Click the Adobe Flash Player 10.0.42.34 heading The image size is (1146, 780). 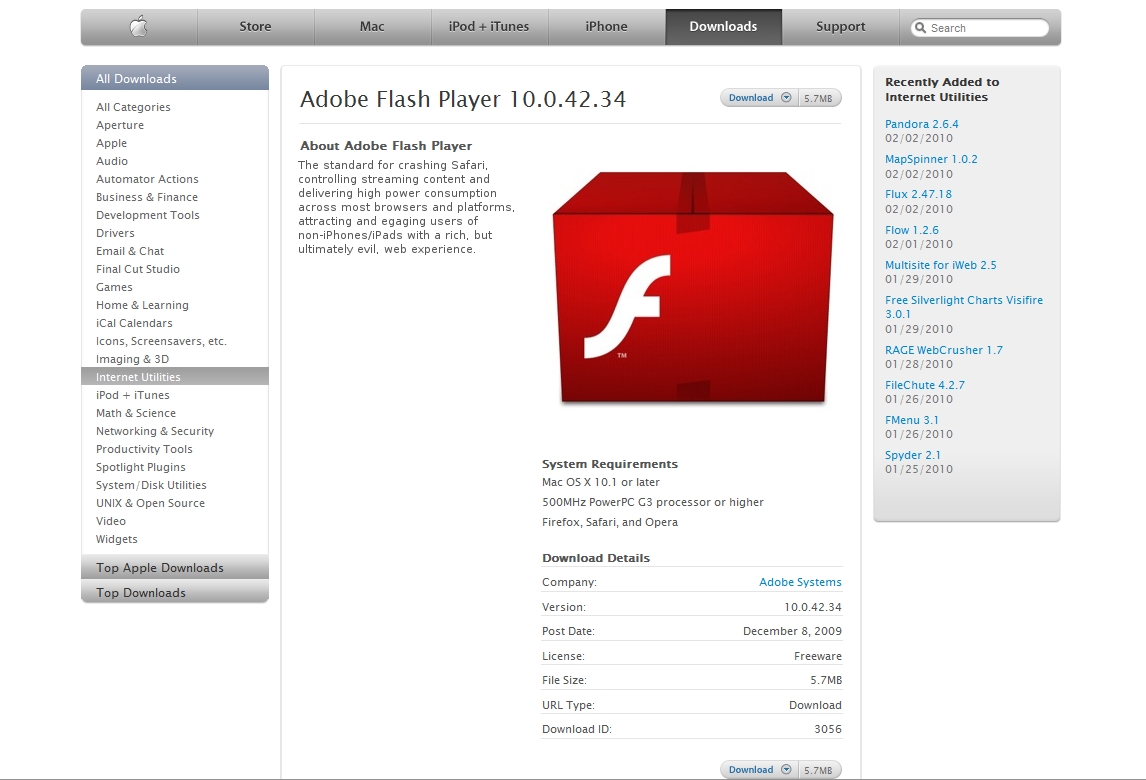click(x=463, y=99)
